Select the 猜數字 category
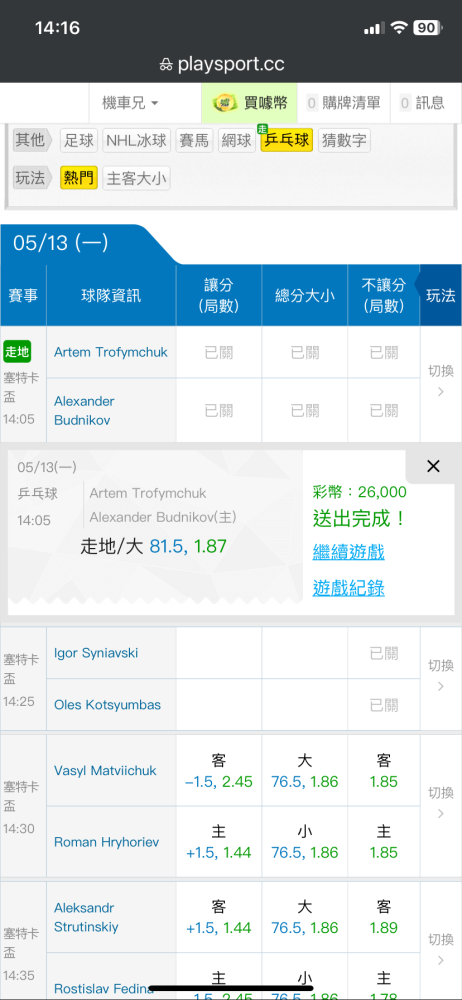Image resolution: width=462 pixels, height=1000 pixels. [344, 140]
